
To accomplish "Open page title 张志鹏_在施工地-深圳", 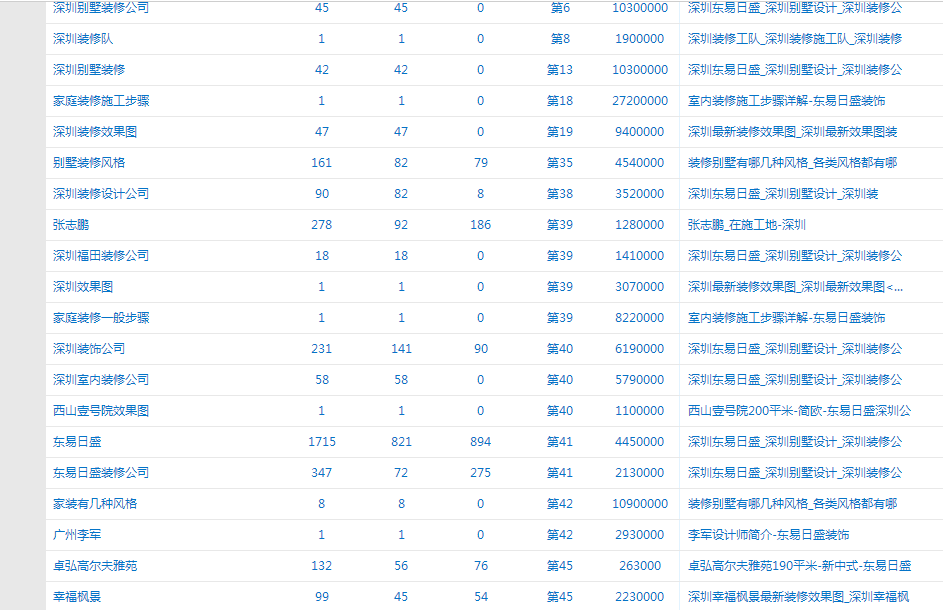I will pos(747,225).
